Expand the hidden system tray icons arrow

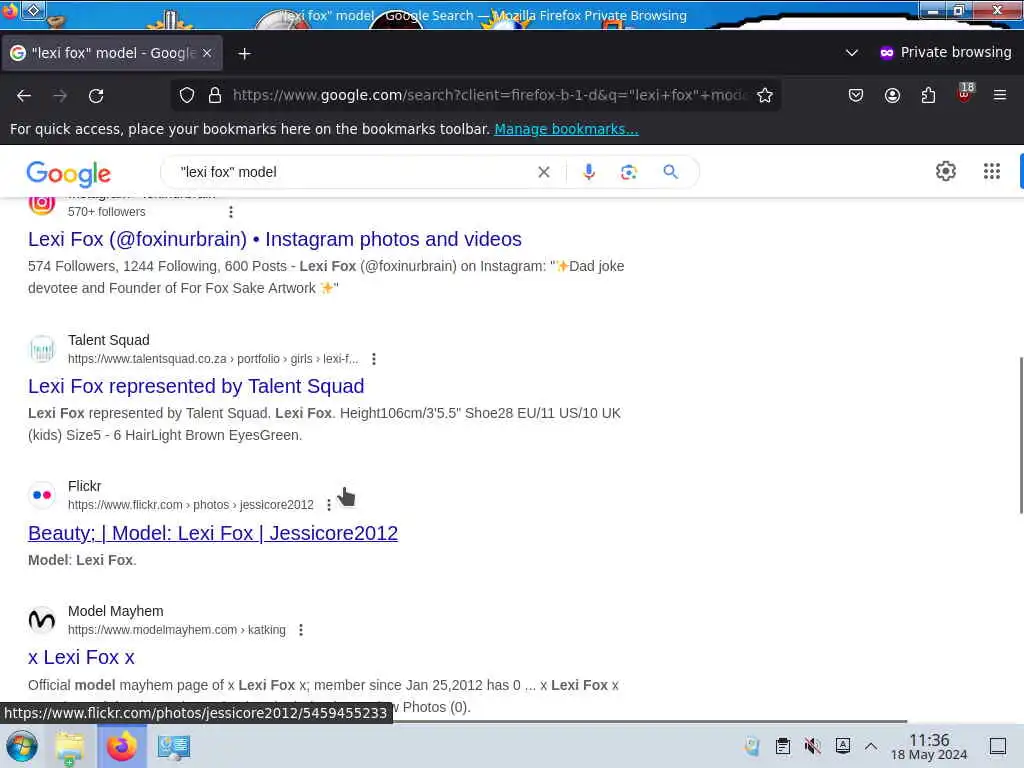(871, 746)
